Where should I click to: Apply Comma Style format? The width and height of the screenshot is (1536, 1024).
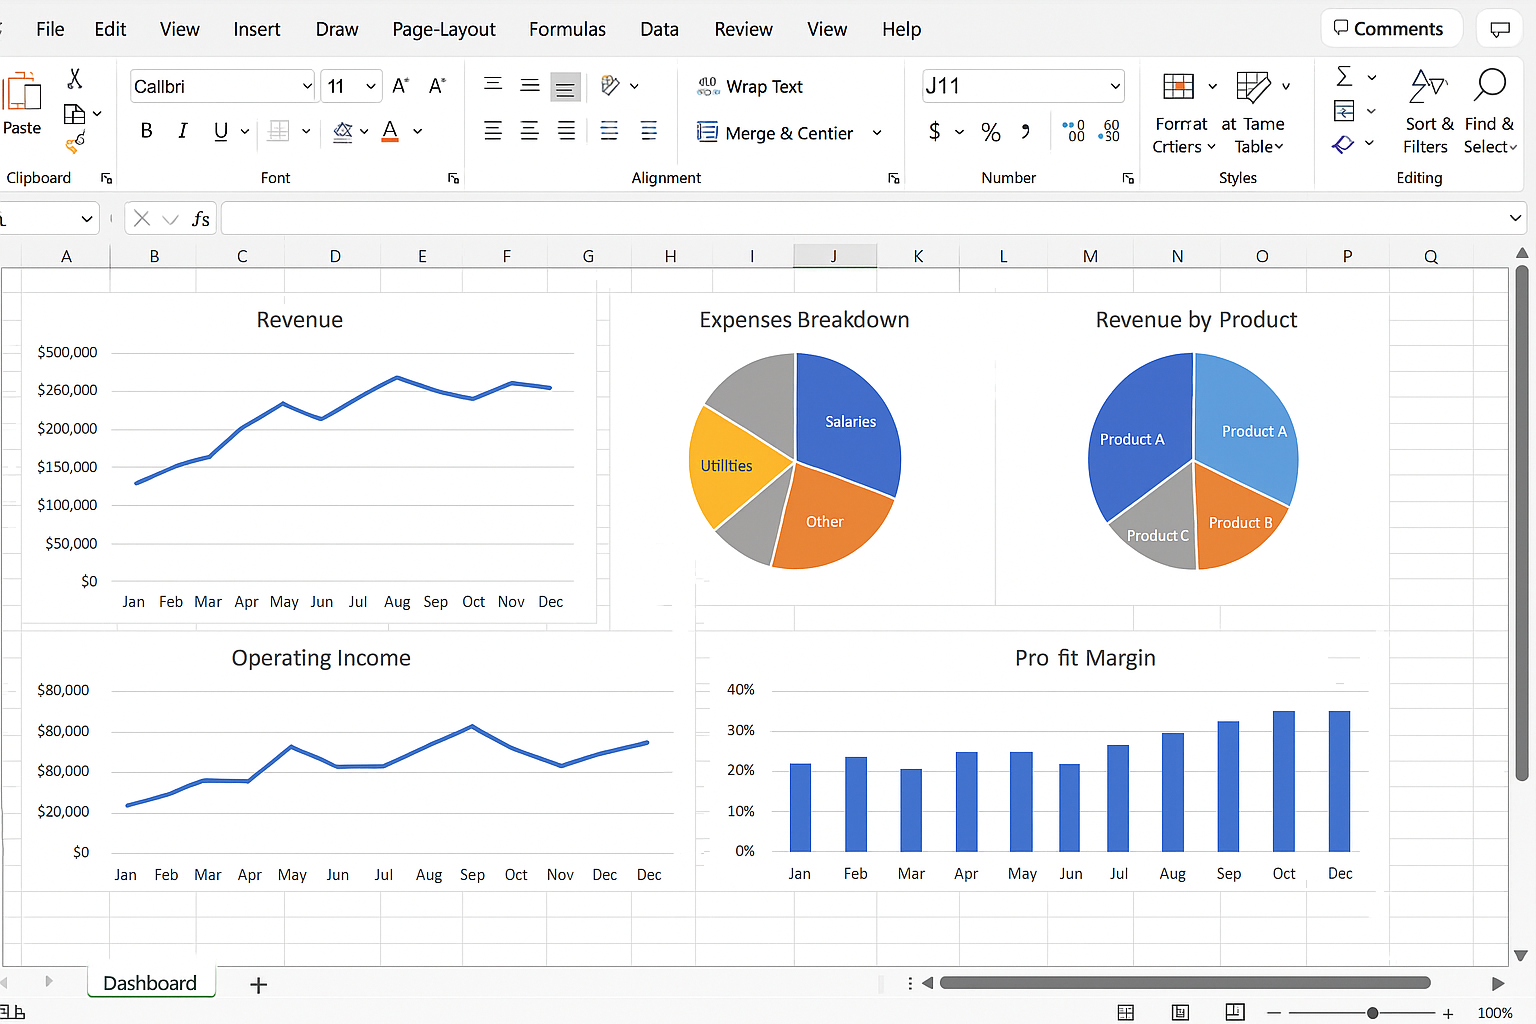pos(1025,132)
